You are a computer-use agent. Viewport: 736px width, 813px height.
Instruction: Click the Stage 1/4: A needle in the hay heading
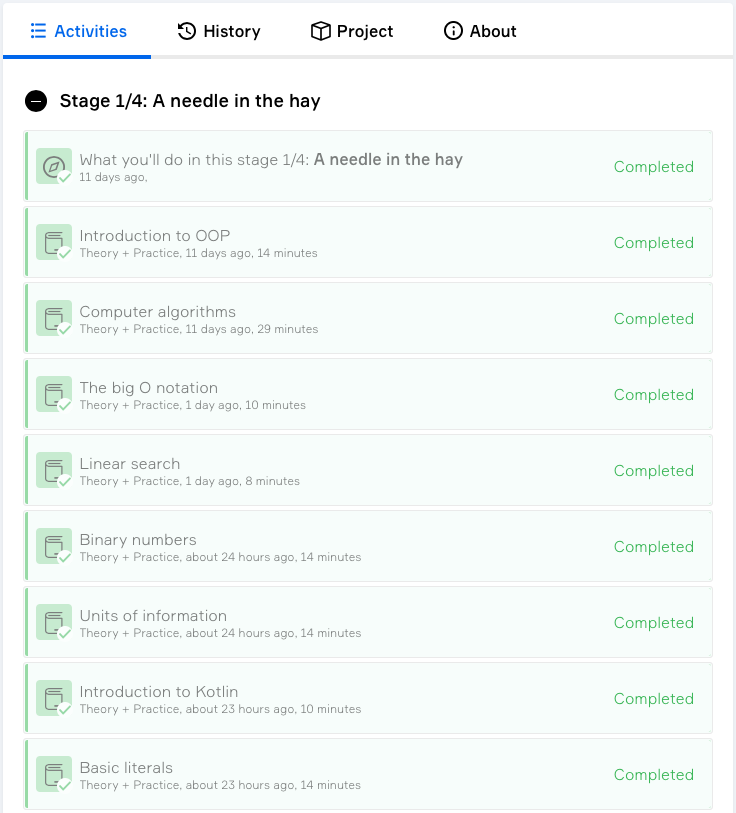click(190, 101)
